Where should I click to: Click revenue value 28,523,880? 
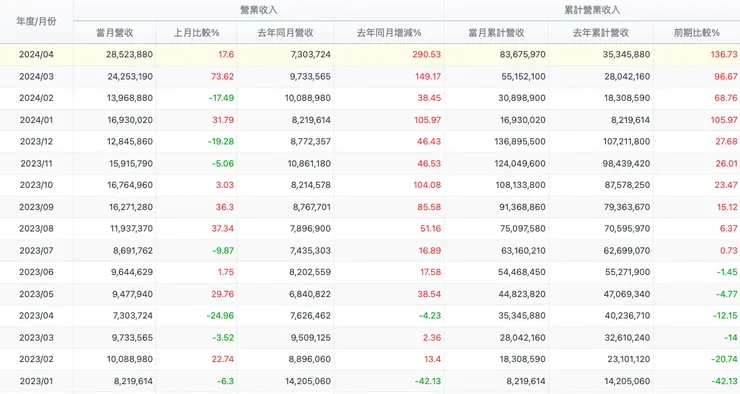[x=129, y=54]
